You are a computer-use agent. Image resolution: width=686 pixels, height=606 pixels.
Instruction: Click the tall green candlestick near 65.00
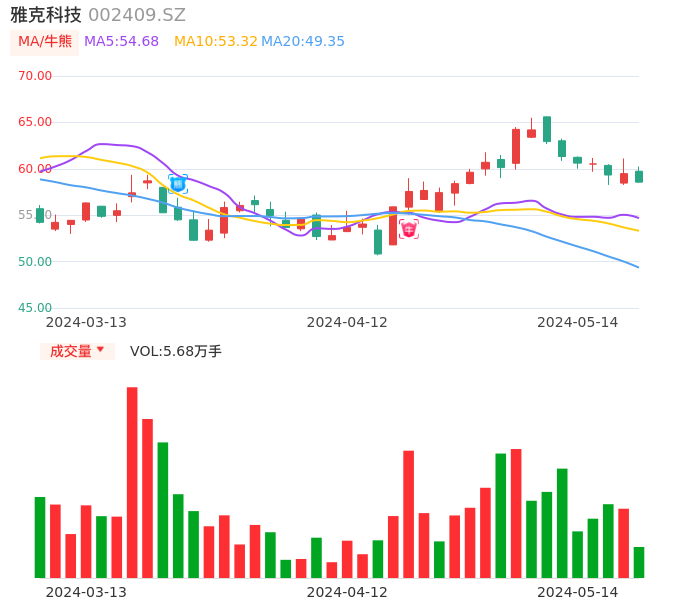point(547,129)
